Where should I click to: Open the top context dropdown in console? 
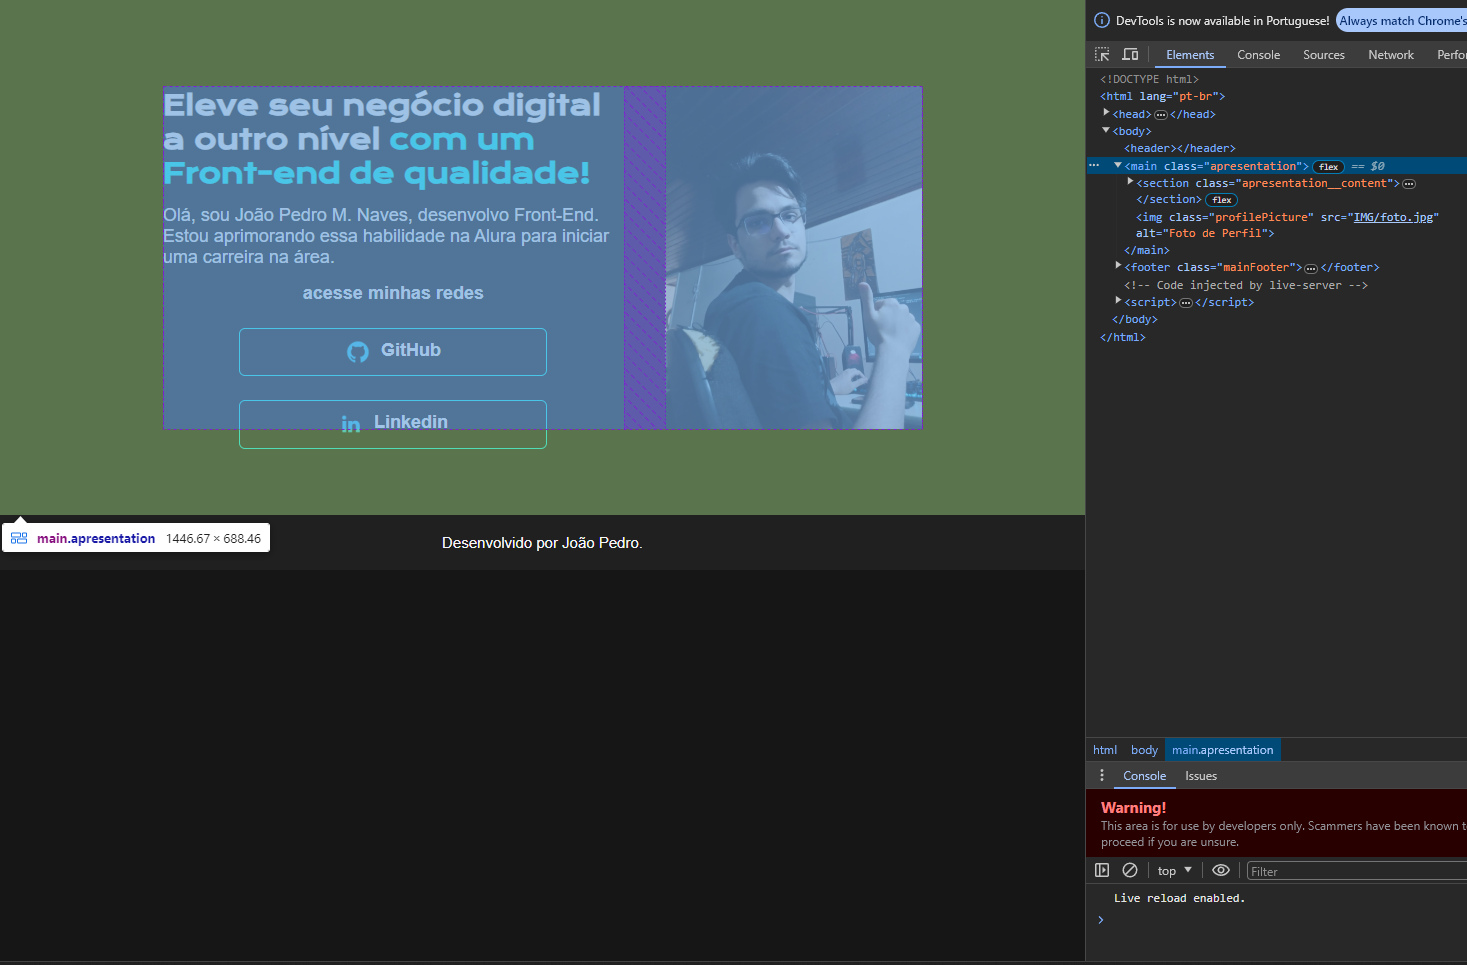coord(1175,871)
